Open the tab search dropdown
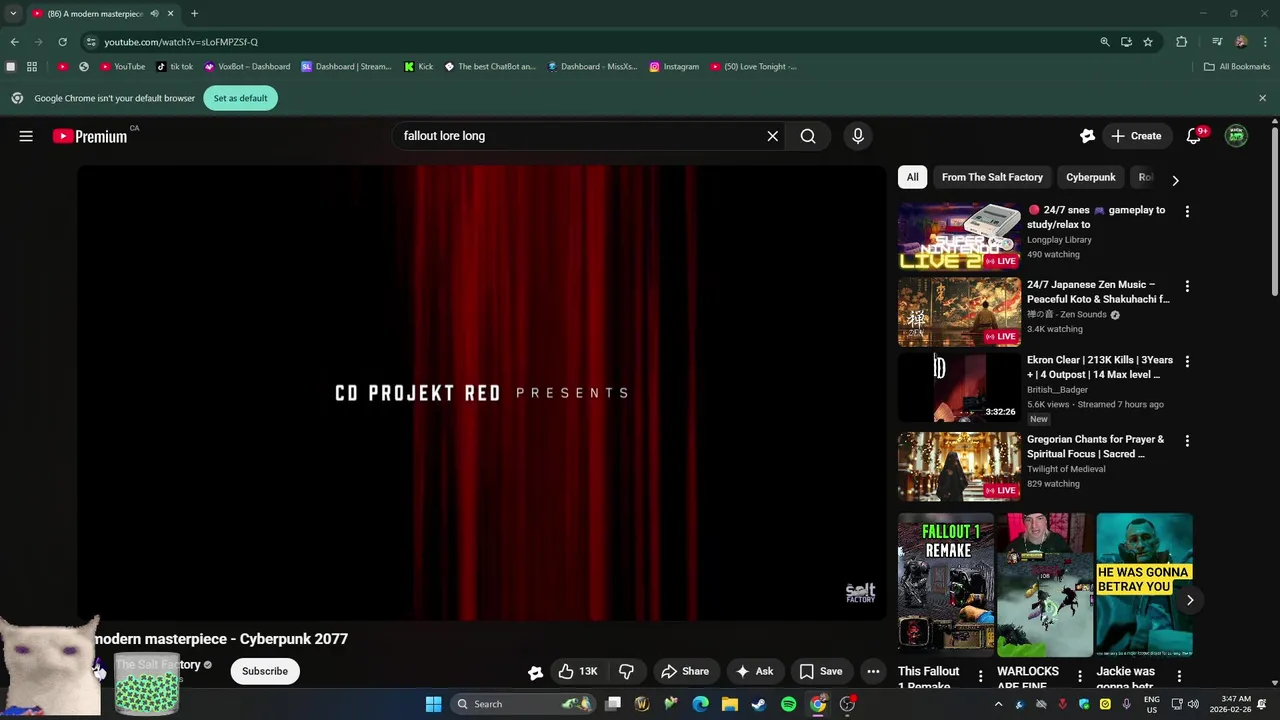The height and width of the screenshot is (720, 1280). [x=12, y=14]
